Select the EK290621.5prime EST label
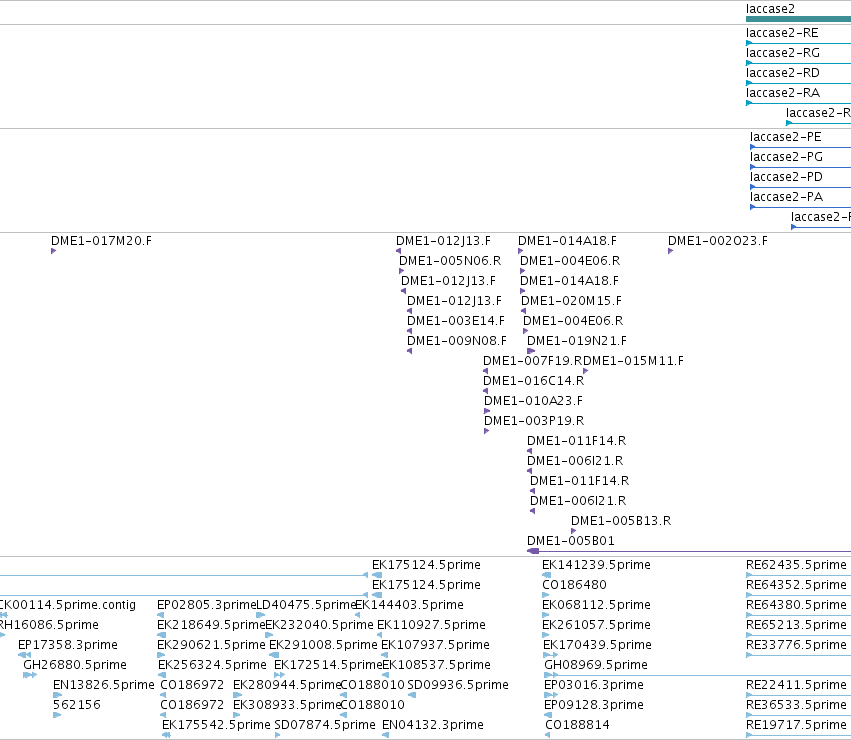 [x=211, y=646]
